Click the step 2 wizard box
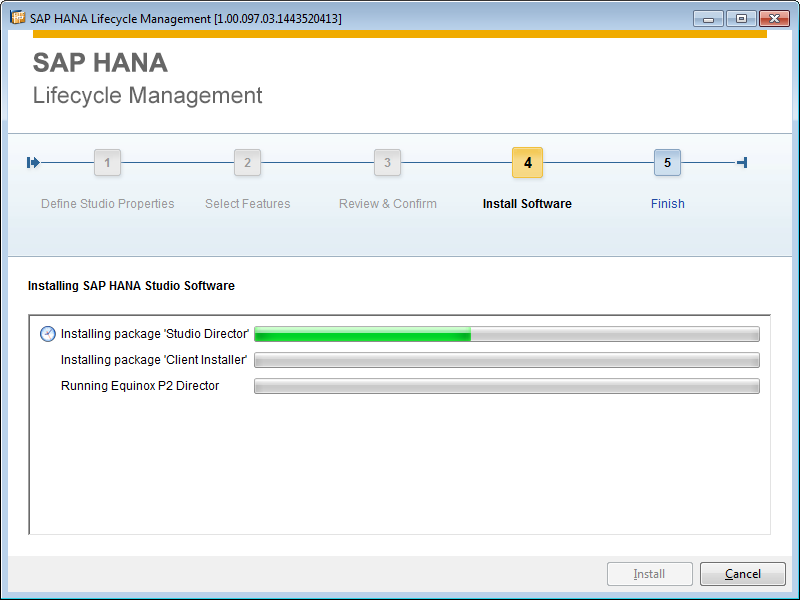 pos(247,163)
